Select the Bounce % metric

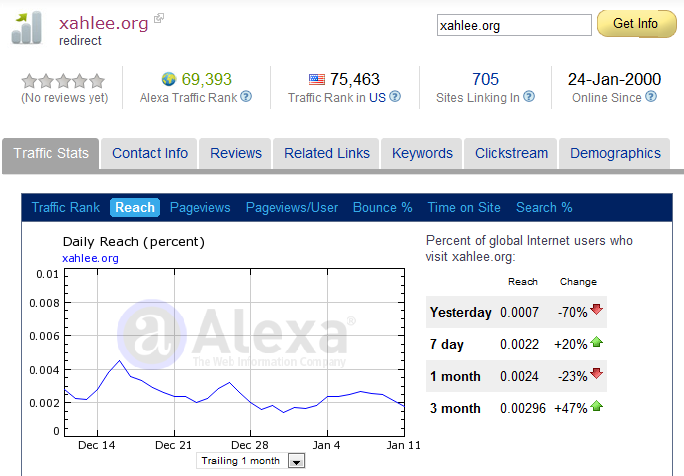(x=383, y=207)
